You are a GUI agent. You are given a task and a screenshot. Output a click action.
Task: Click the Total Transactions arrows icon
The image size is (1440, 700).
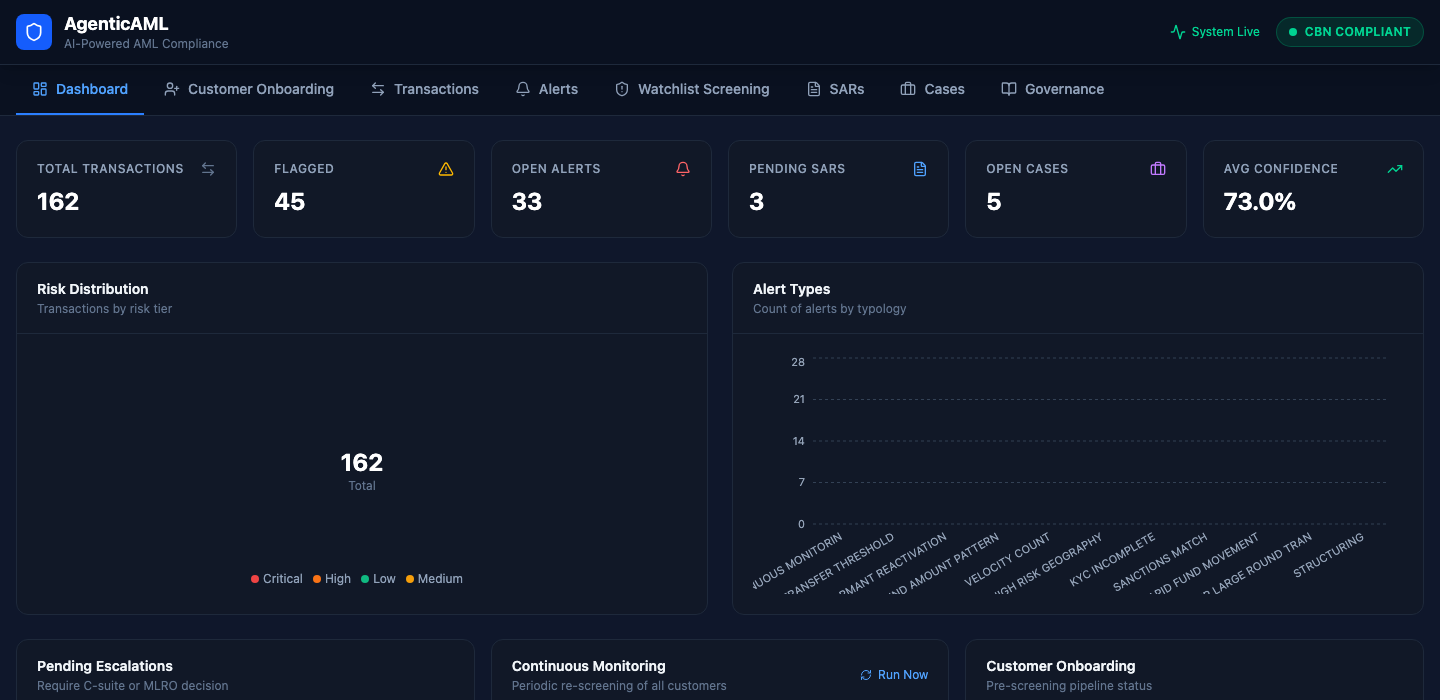click(x=208, y=169)
